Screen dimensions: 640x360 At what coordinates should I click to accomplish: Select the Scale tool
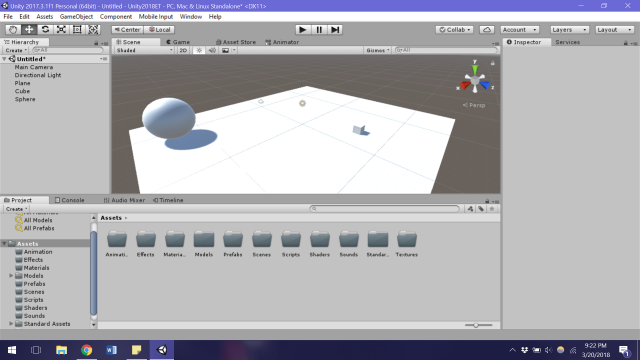coord(61,30)
